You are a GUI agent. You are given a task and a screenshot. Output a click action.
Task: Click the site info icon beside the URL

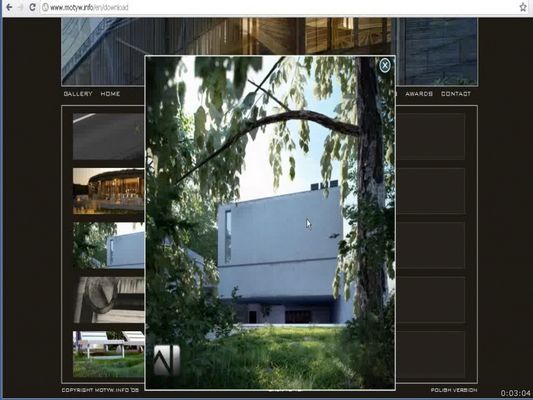(x=45, y=7)
